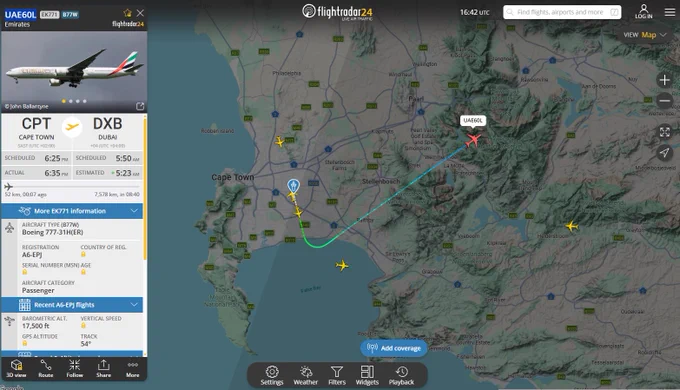Open aircraft photo in external link
Screen dimensions: 680x390
pos(140,106)
